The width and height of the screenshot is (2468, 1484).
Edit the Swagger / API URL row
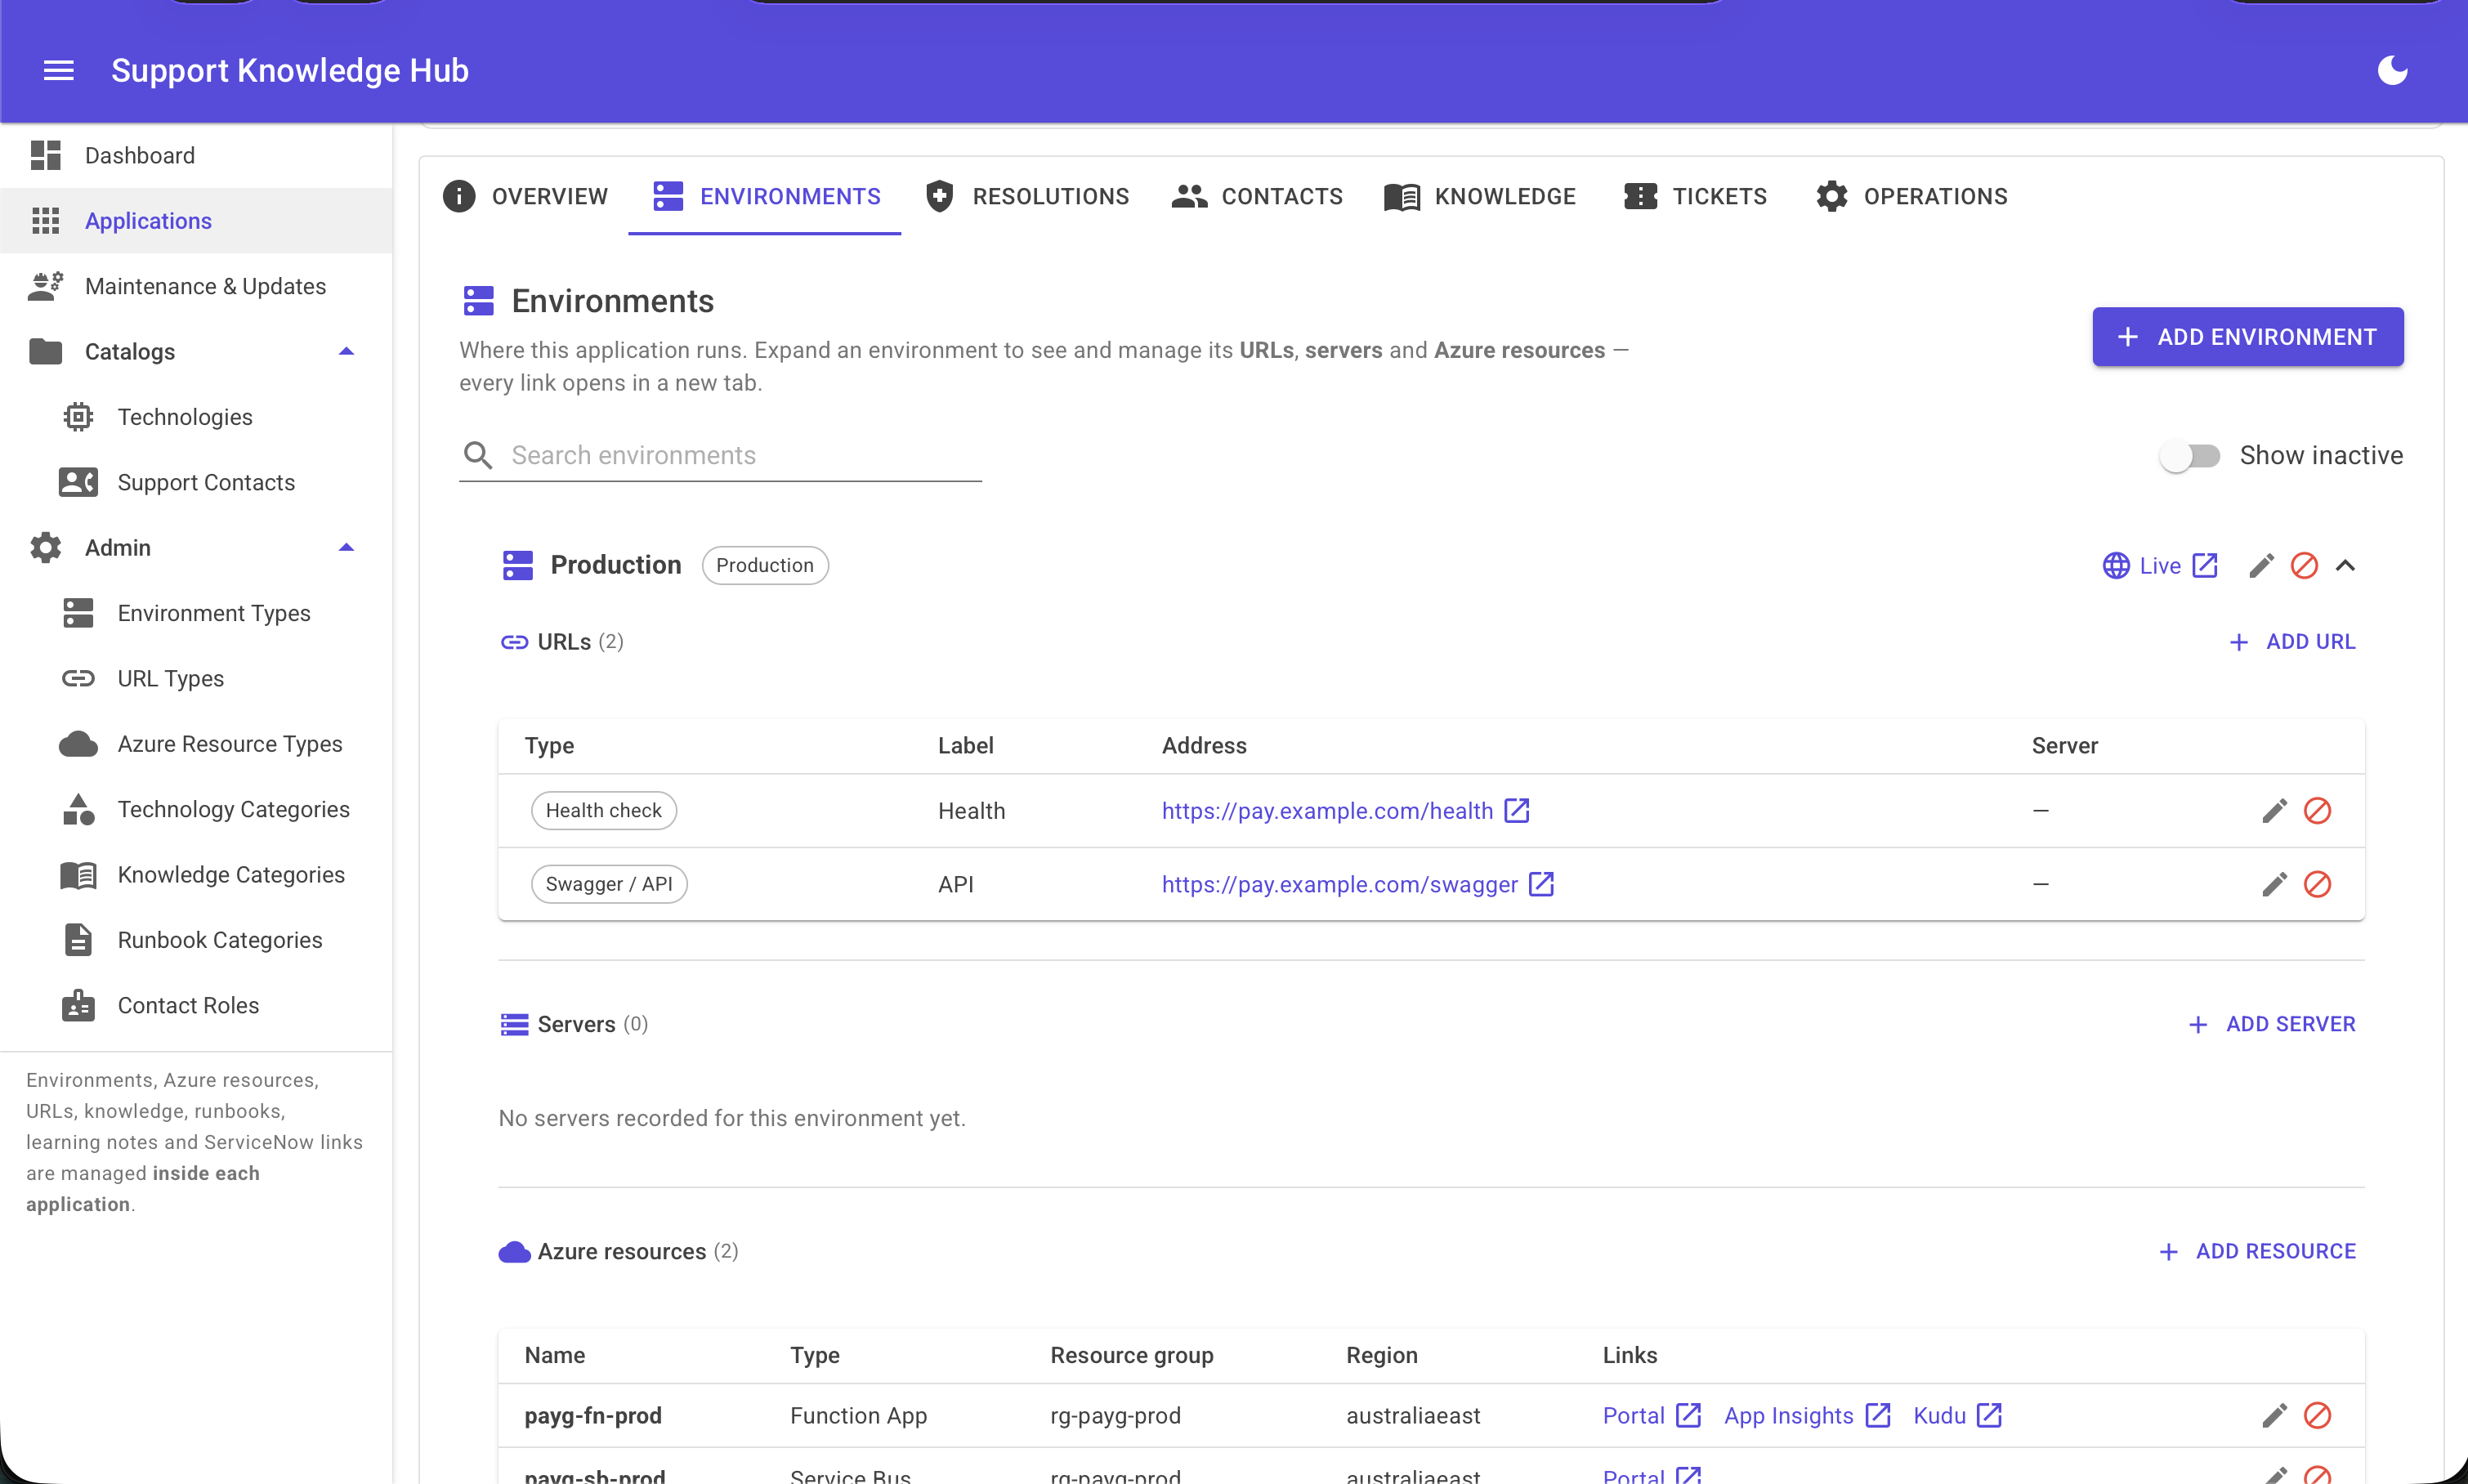2274,884
